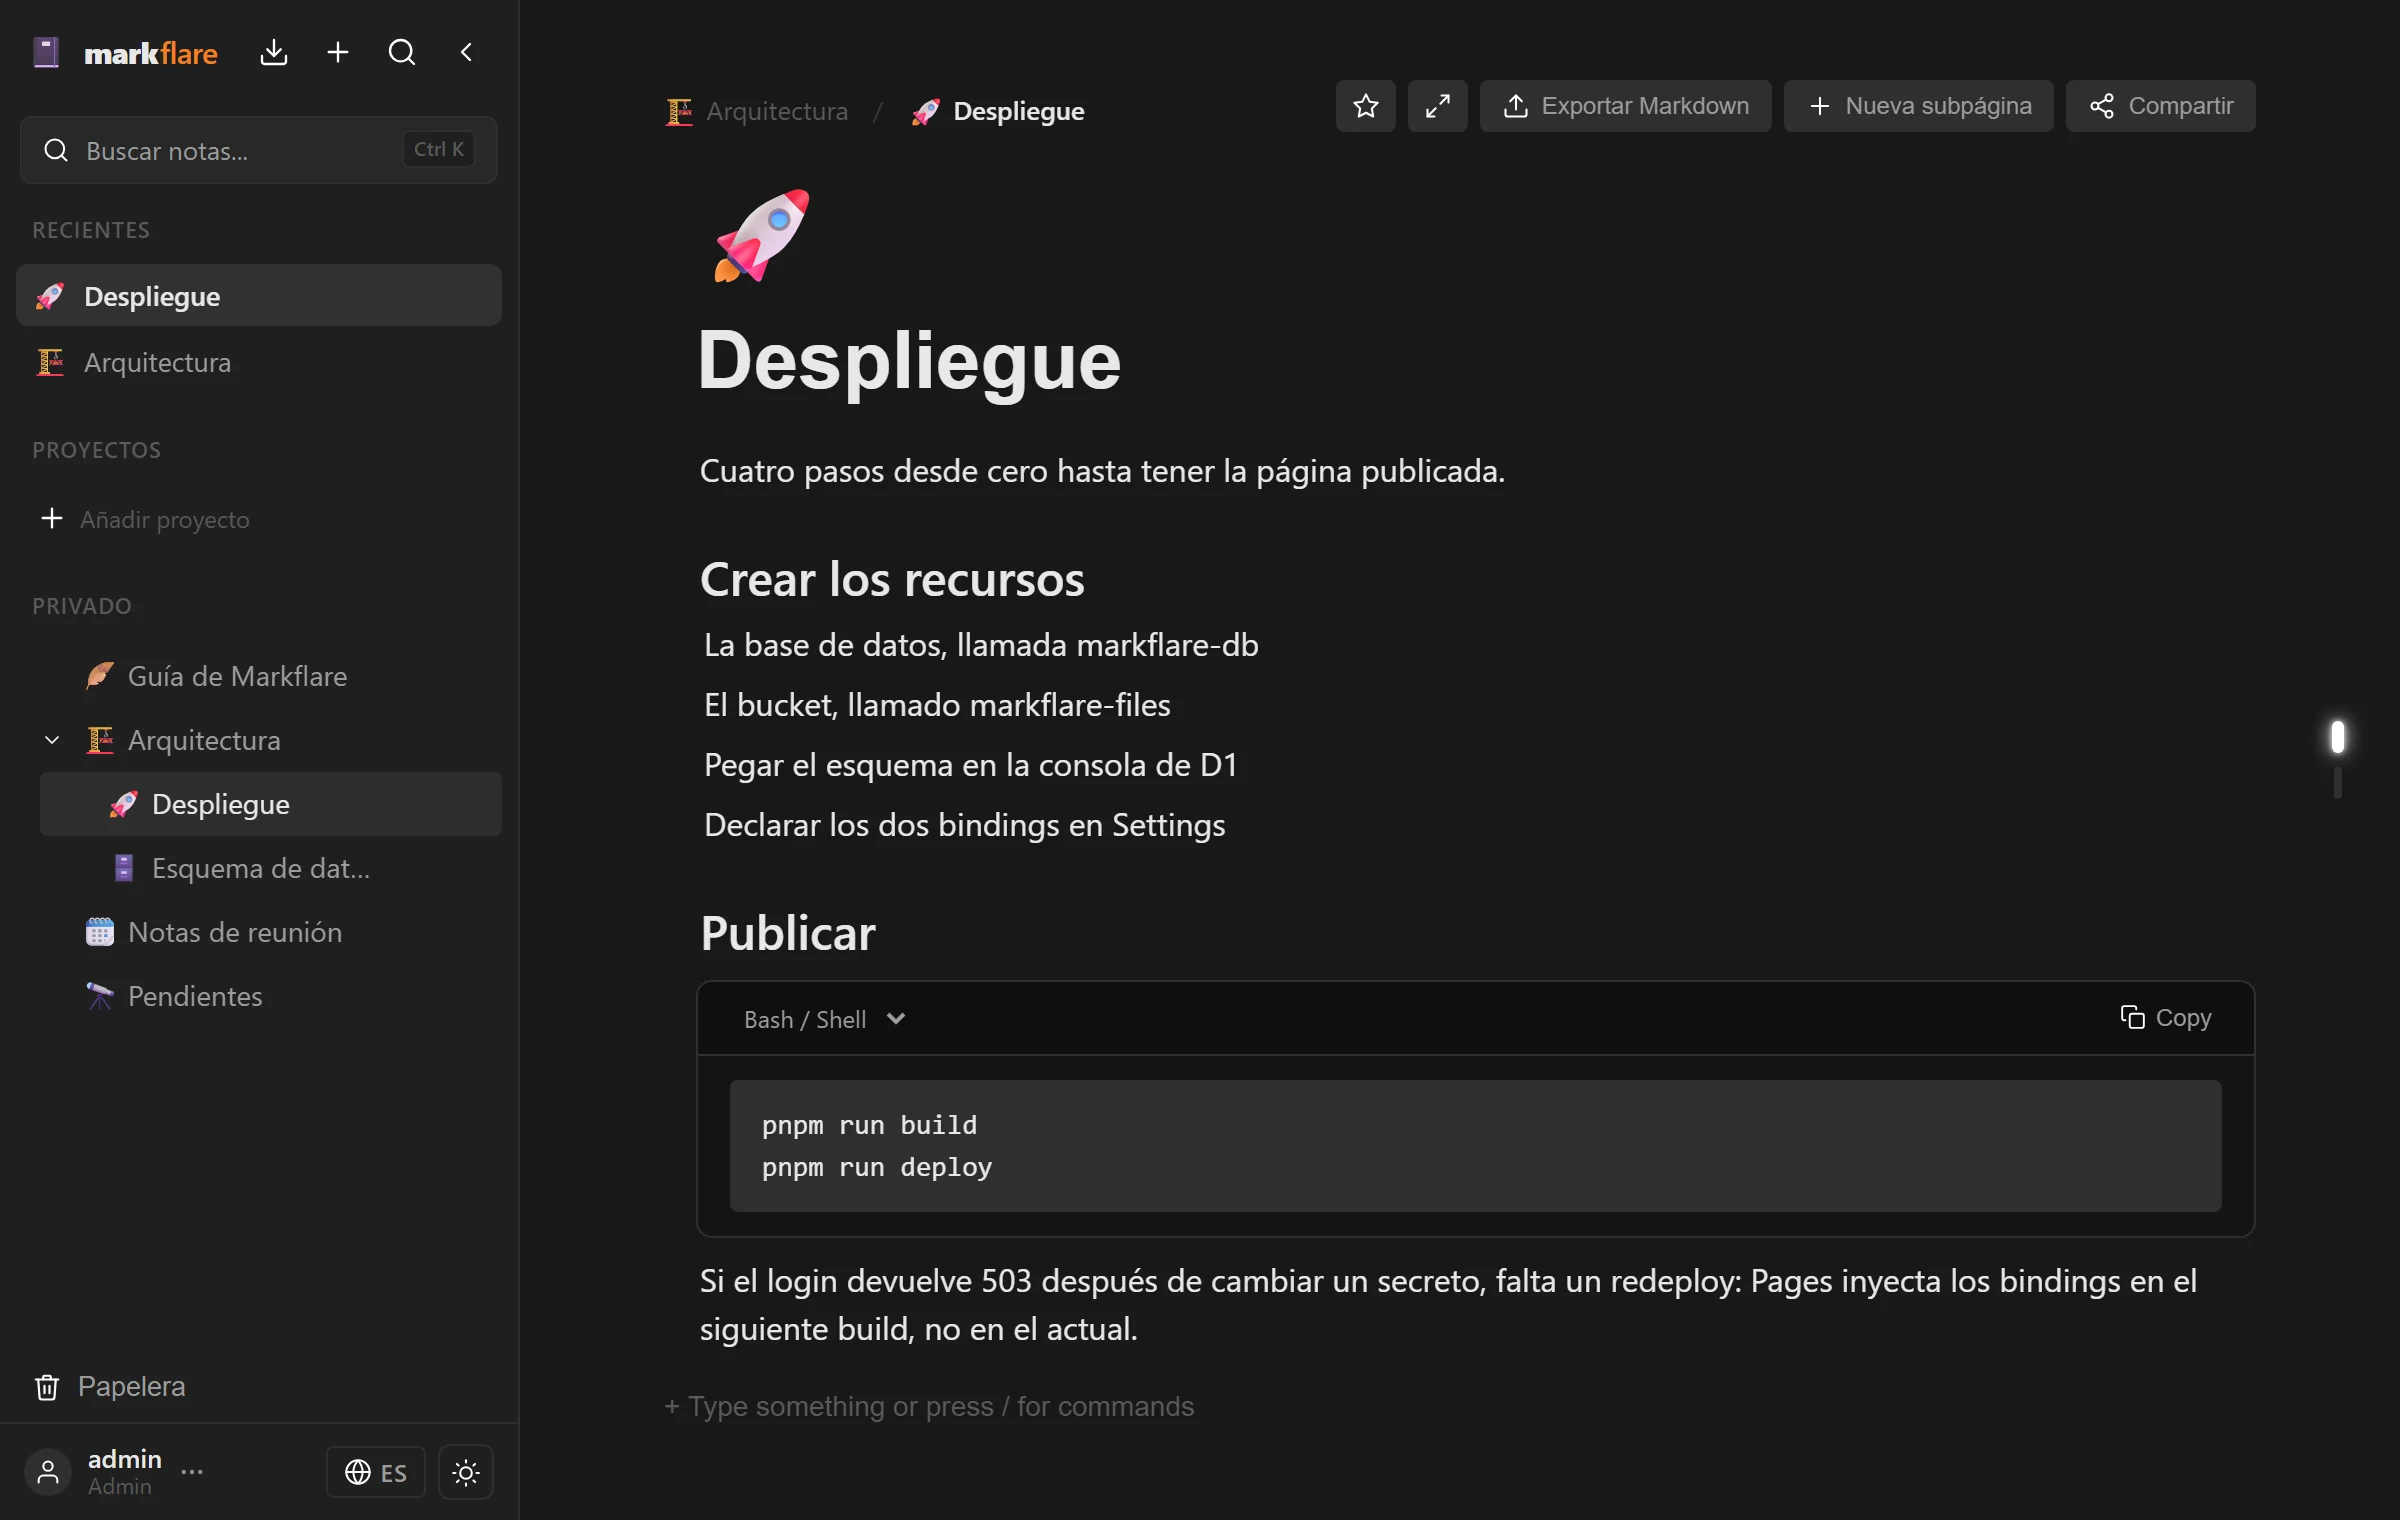Click Exportar Markdown button
Image resolution: width=2400 pixels, height=1520 pixels.
[1626, 106]
